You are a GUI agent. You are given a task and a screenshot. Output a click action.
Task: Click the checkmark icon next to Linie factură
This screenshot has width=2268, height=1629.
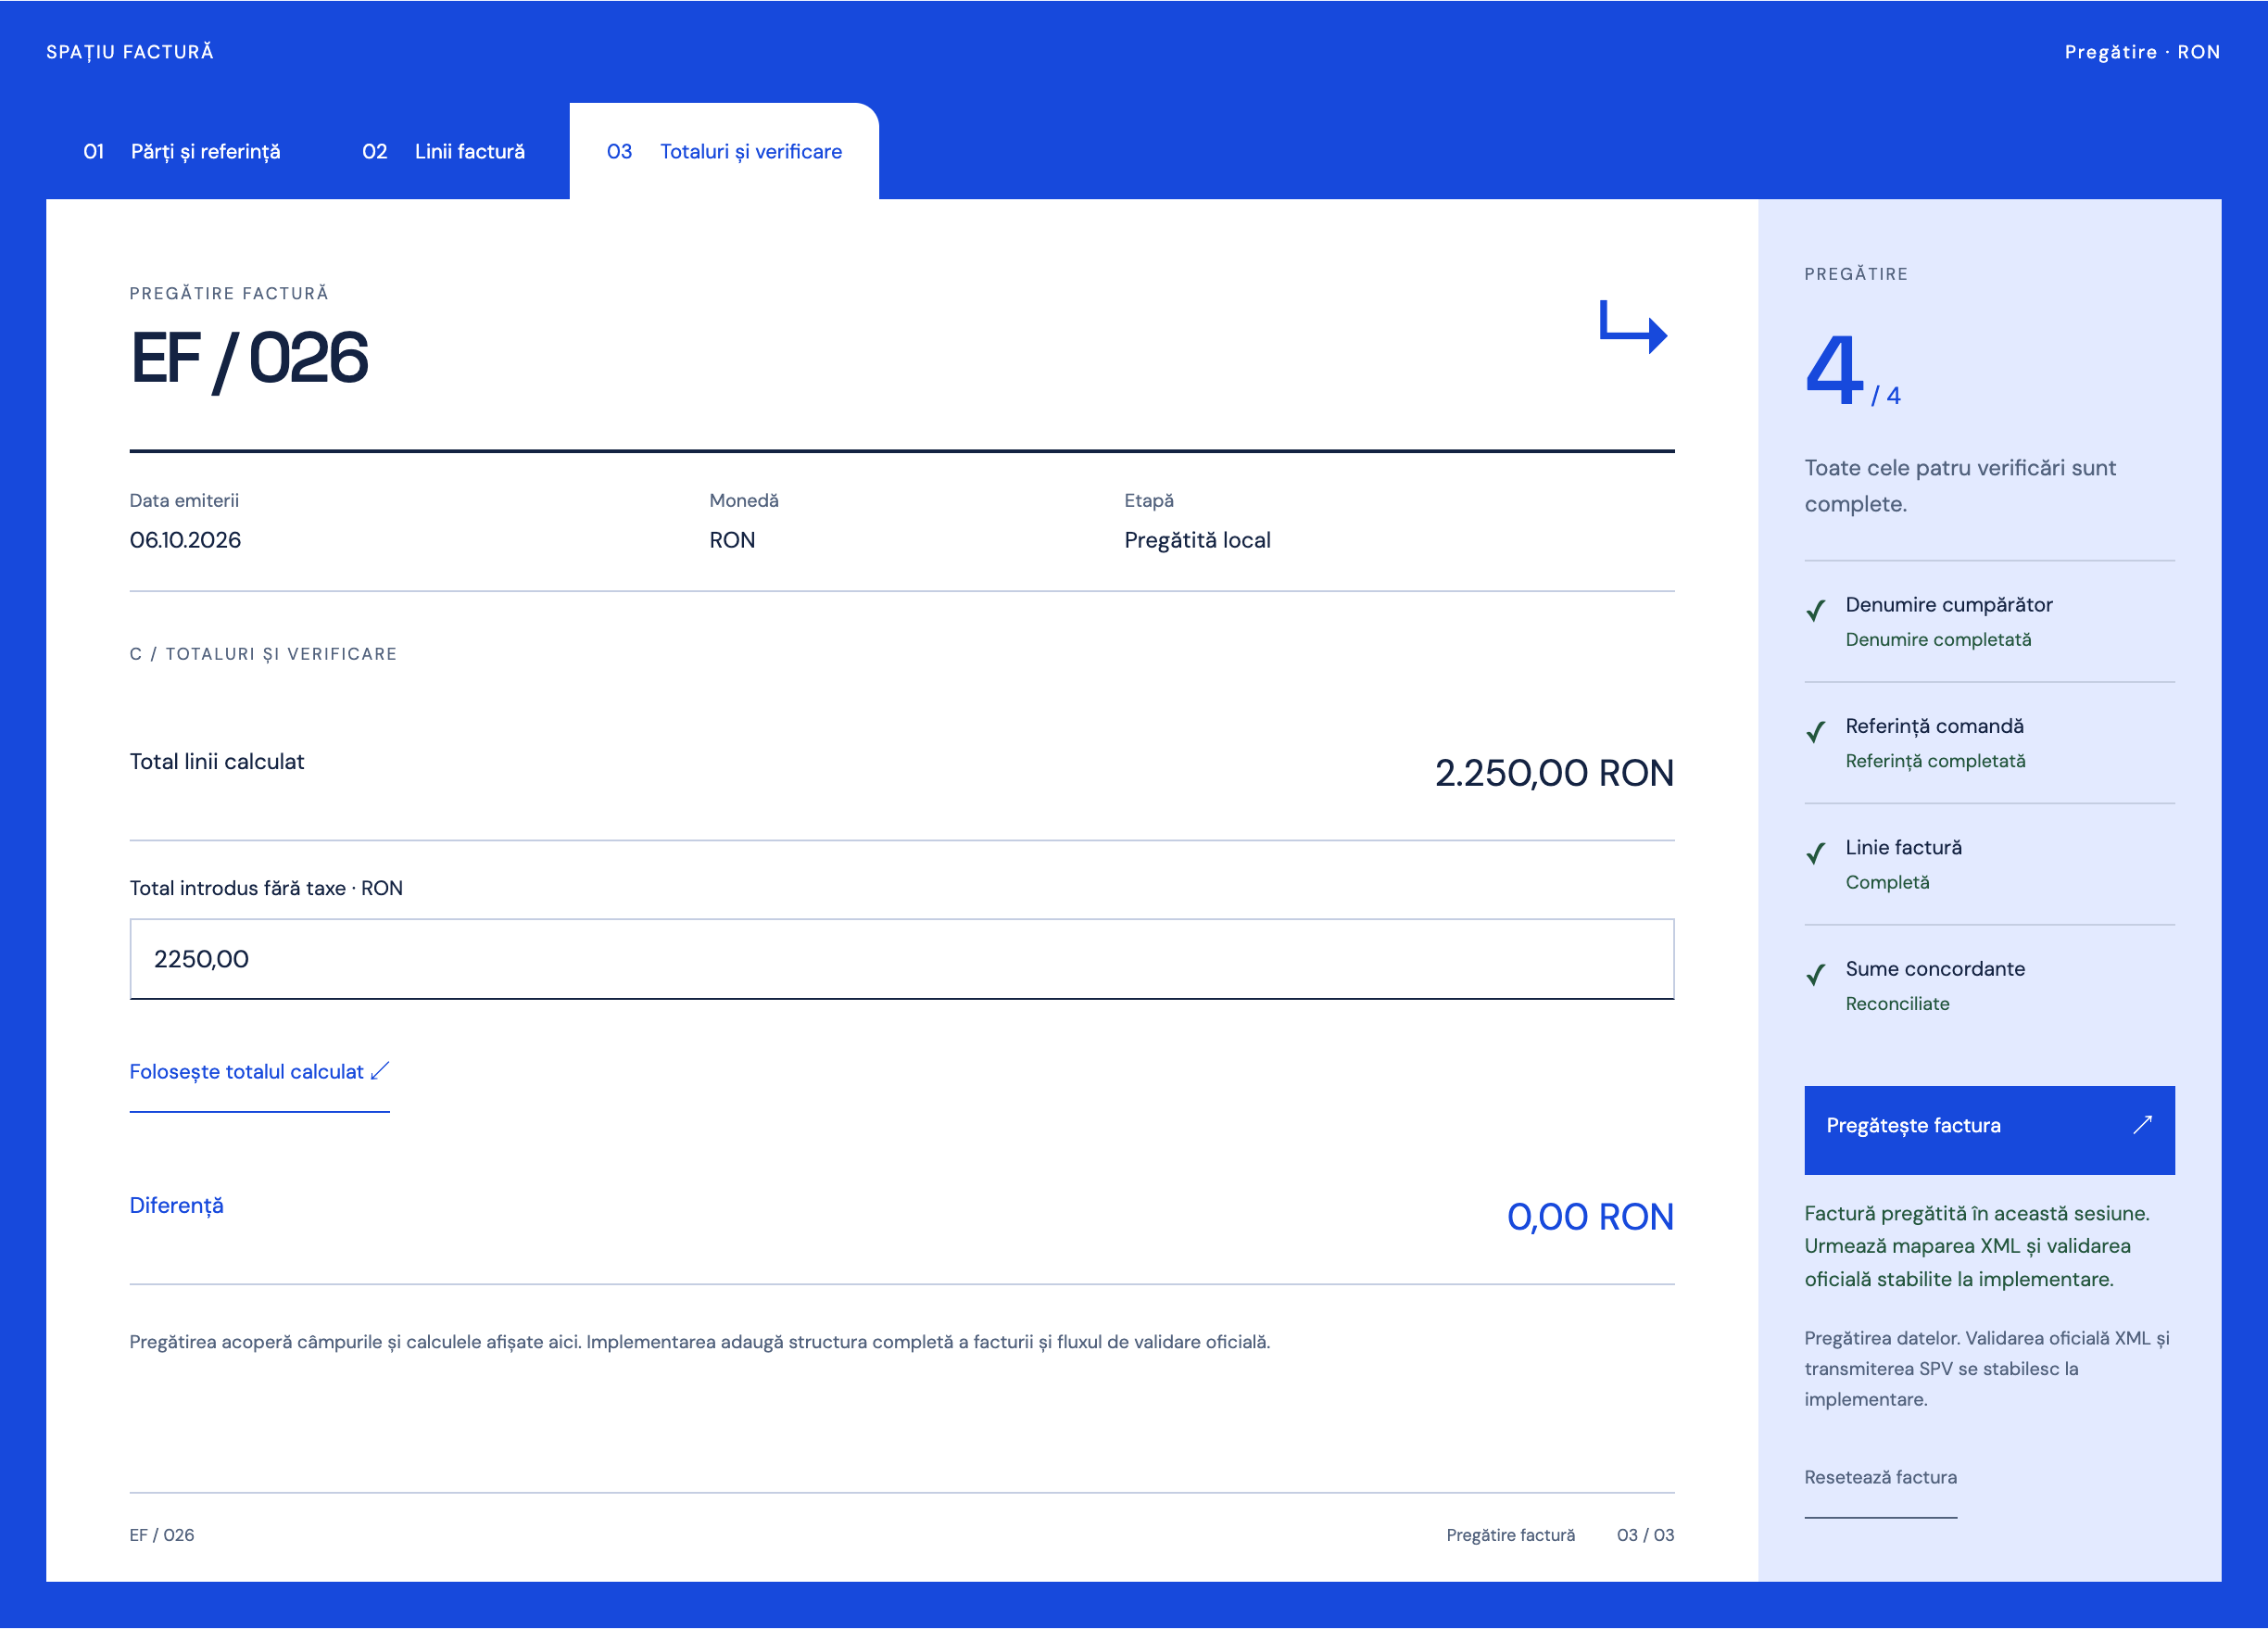(x=1816, y=853)
